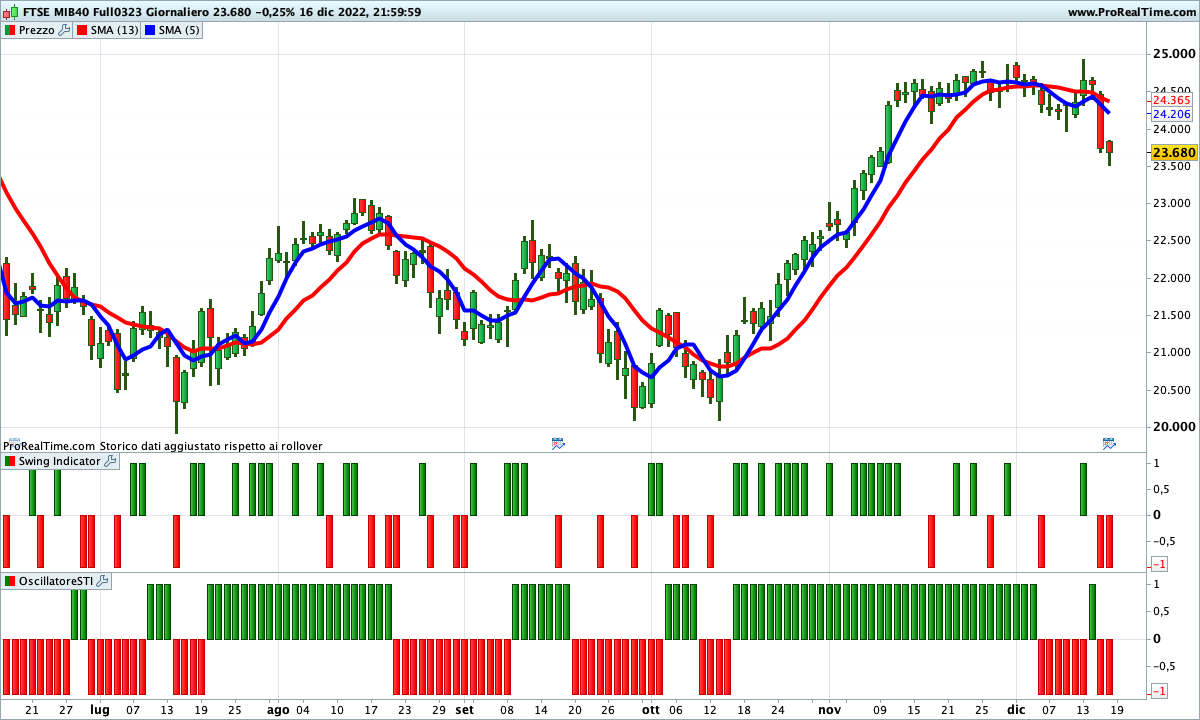Viewport: 1200px width, 720px height.
Task: Click the OscillatoreSTI red-green color icon
Action: (10, 581)
